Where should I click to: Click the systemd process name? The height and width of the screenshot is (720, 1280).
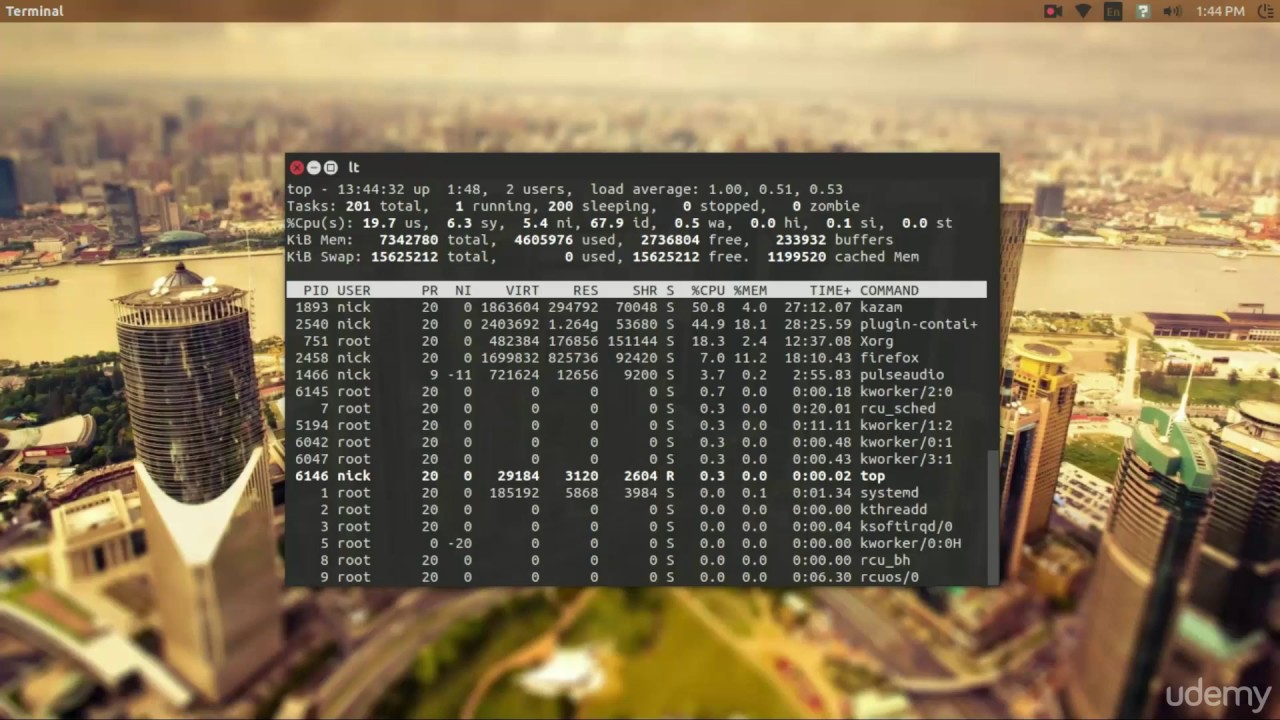click(889, 493)
